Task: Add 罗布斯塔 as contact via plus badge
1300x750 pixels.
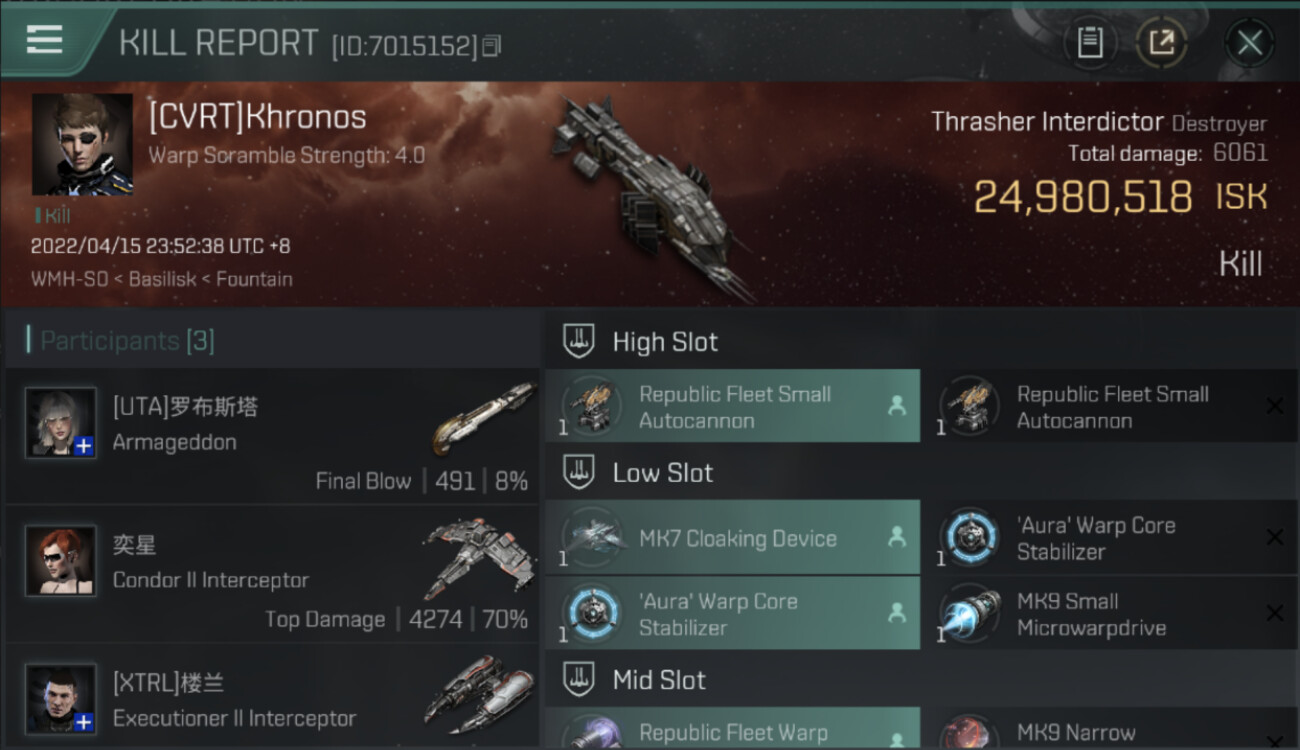Action: click(x=84, y=447)
